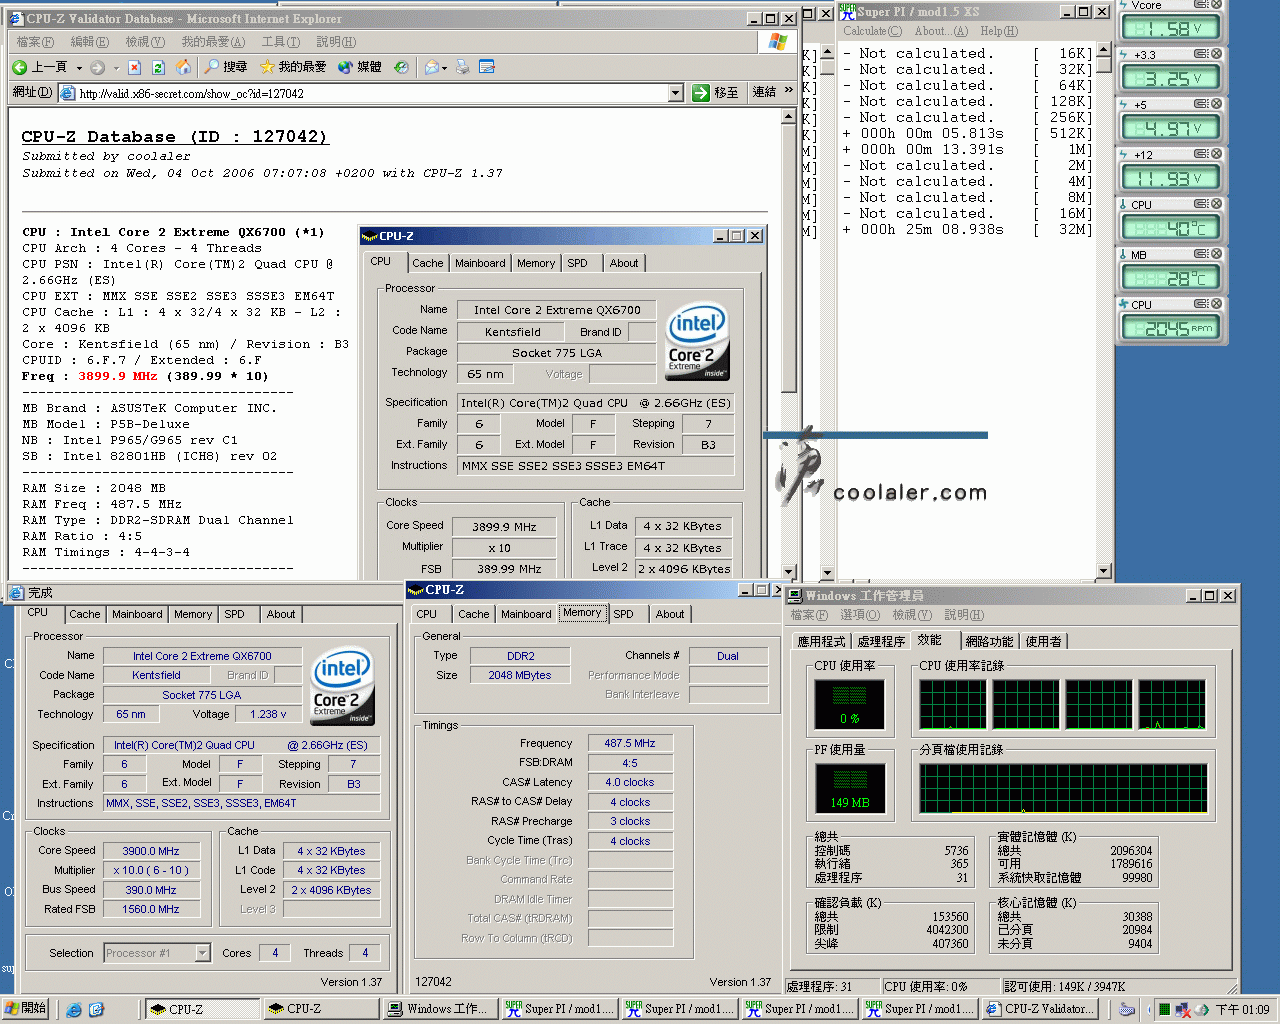Viewport: 1280px width, 1024px height.
Task: Click the system tray clock 下午 01:09
Action: pos(1243,1010)
